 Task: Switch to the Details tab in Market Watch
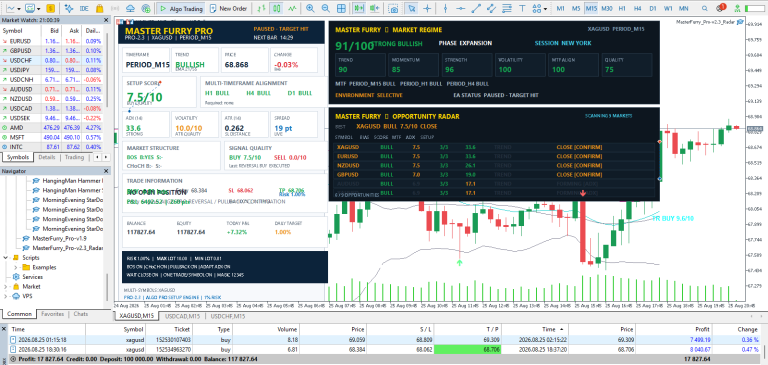click(47, 157)
